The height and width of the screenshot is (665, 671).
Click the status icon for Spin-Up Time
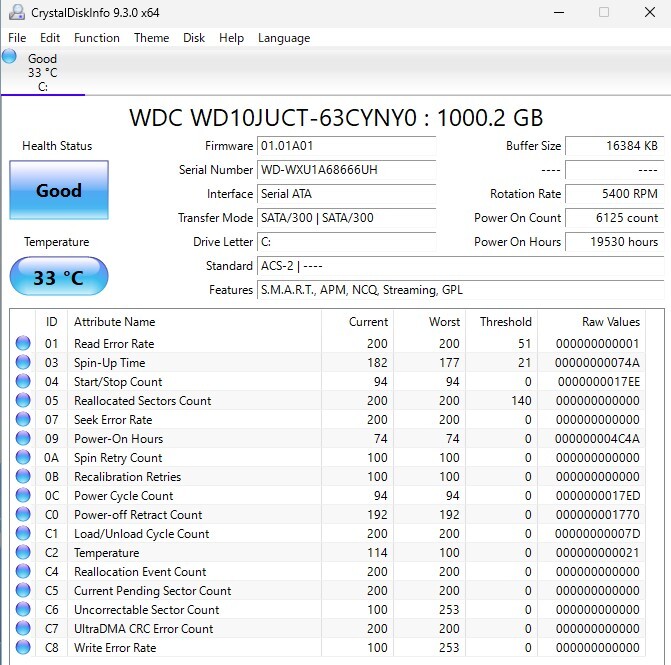pyautogui.click(x=23, y=362)
